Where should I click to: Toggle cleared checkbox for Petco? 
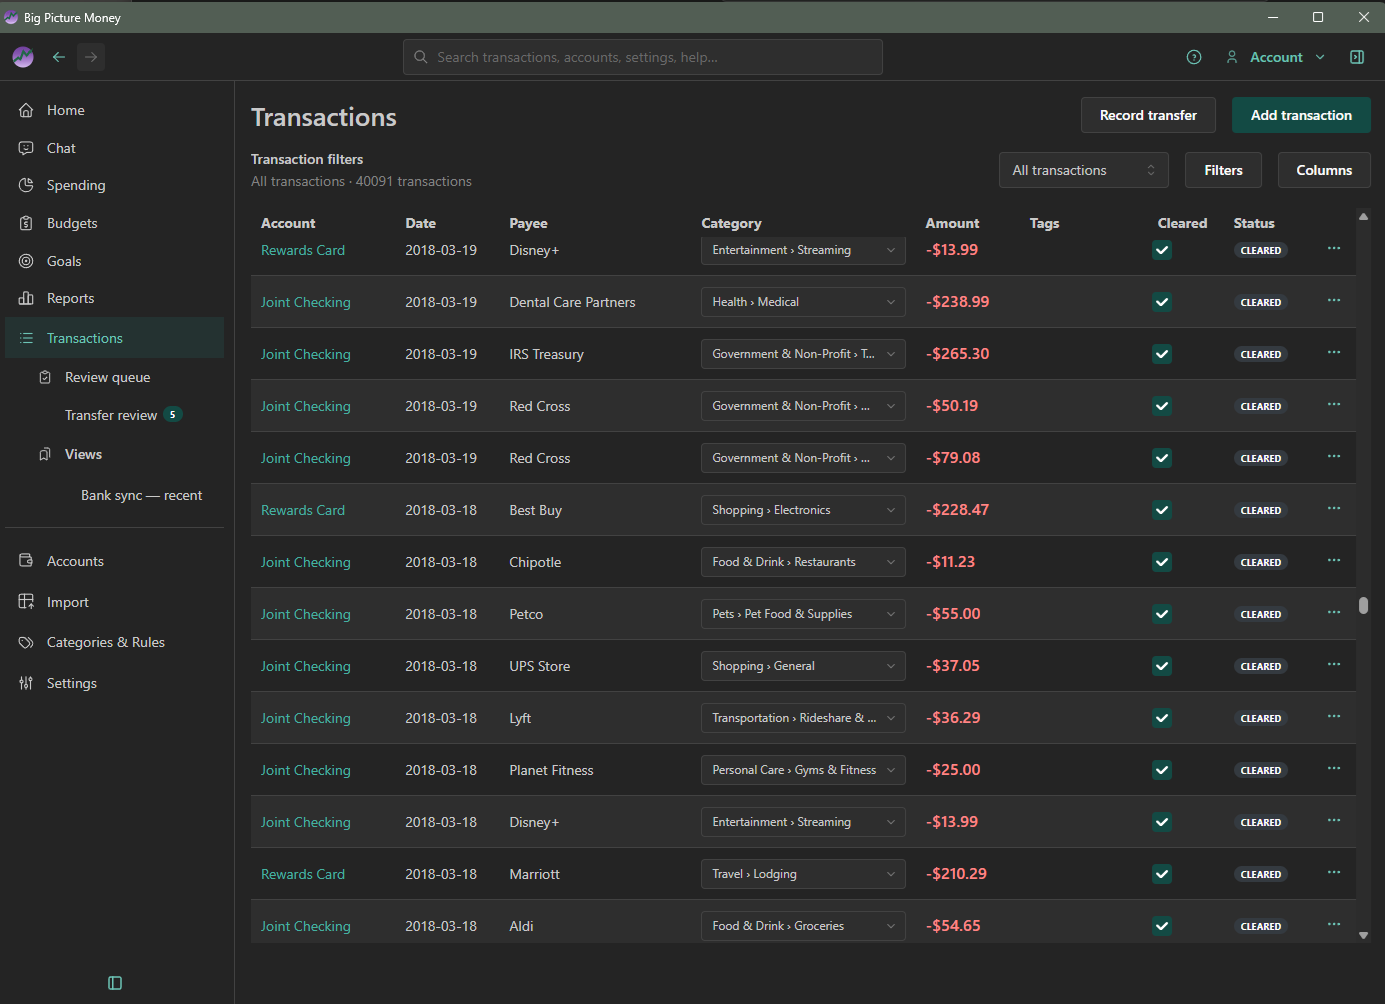pyautogui.click(x=1162, y=614)
